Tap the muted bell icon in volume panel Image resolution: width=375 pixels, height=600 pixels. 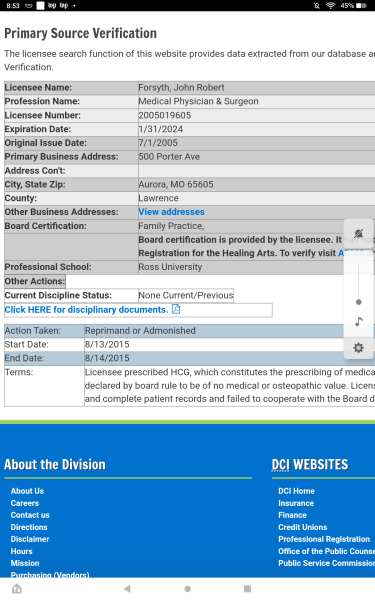[x=359, y=233]
